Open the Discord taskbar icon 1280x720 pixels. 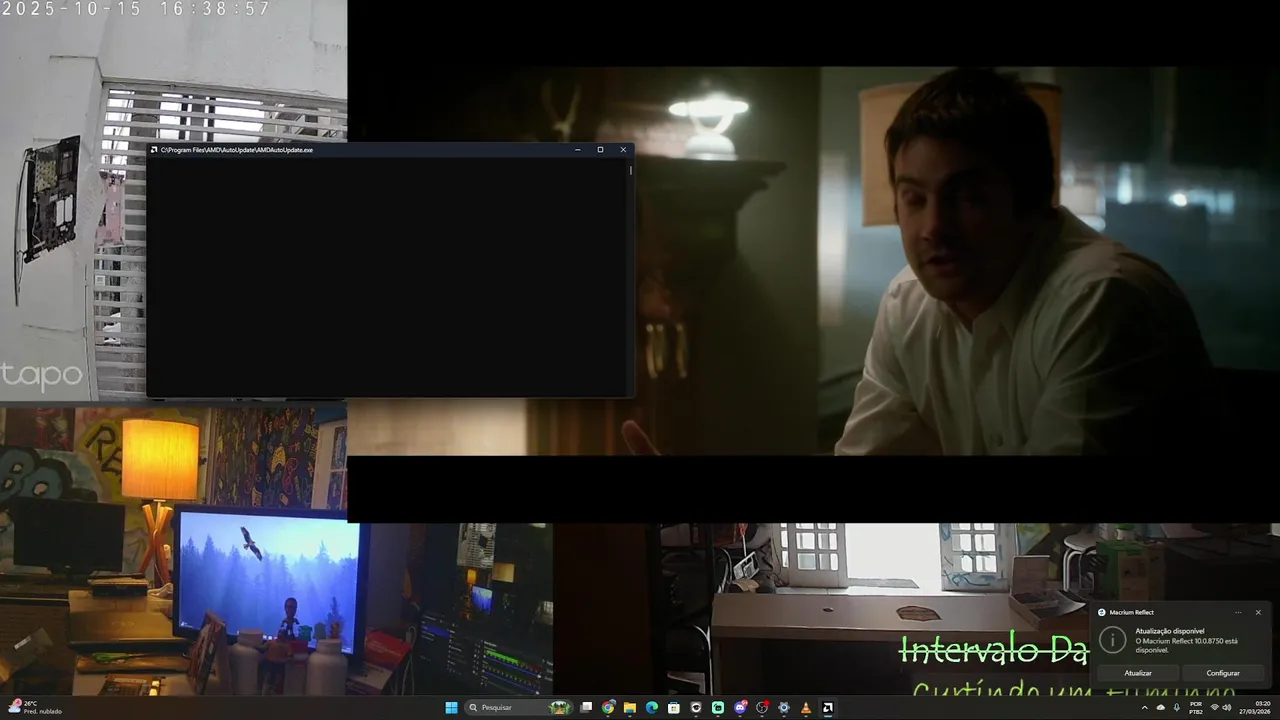740,707
